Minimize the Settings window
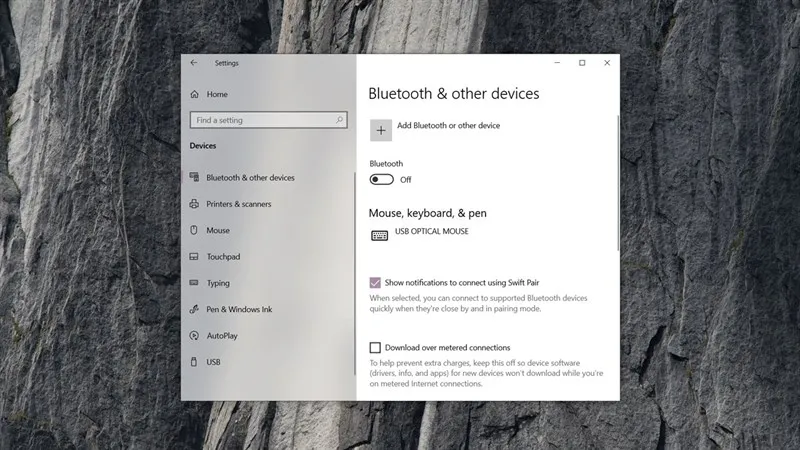This screenshot has width=800, height=450. (x=557, y=63)
